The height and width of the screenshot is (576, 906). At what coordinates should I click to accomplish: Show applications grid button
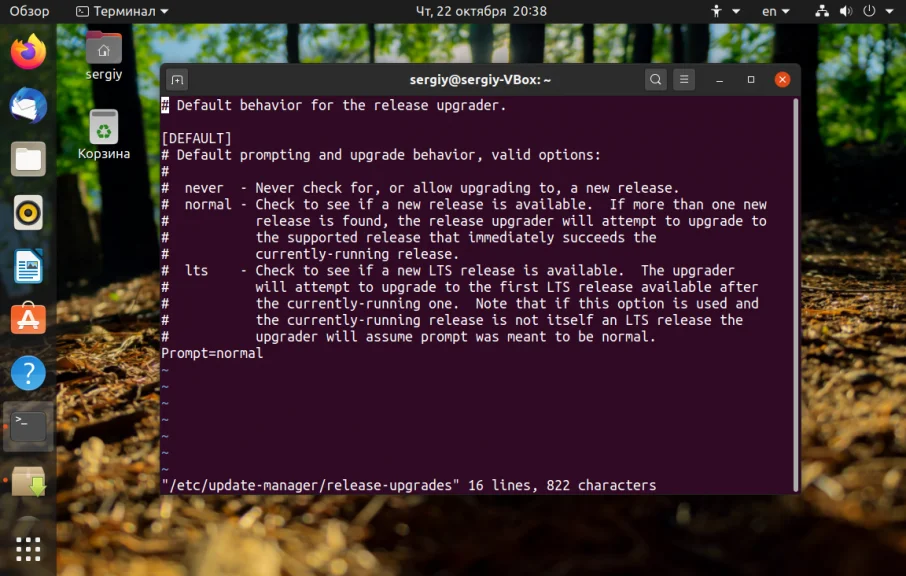(28, 548)
